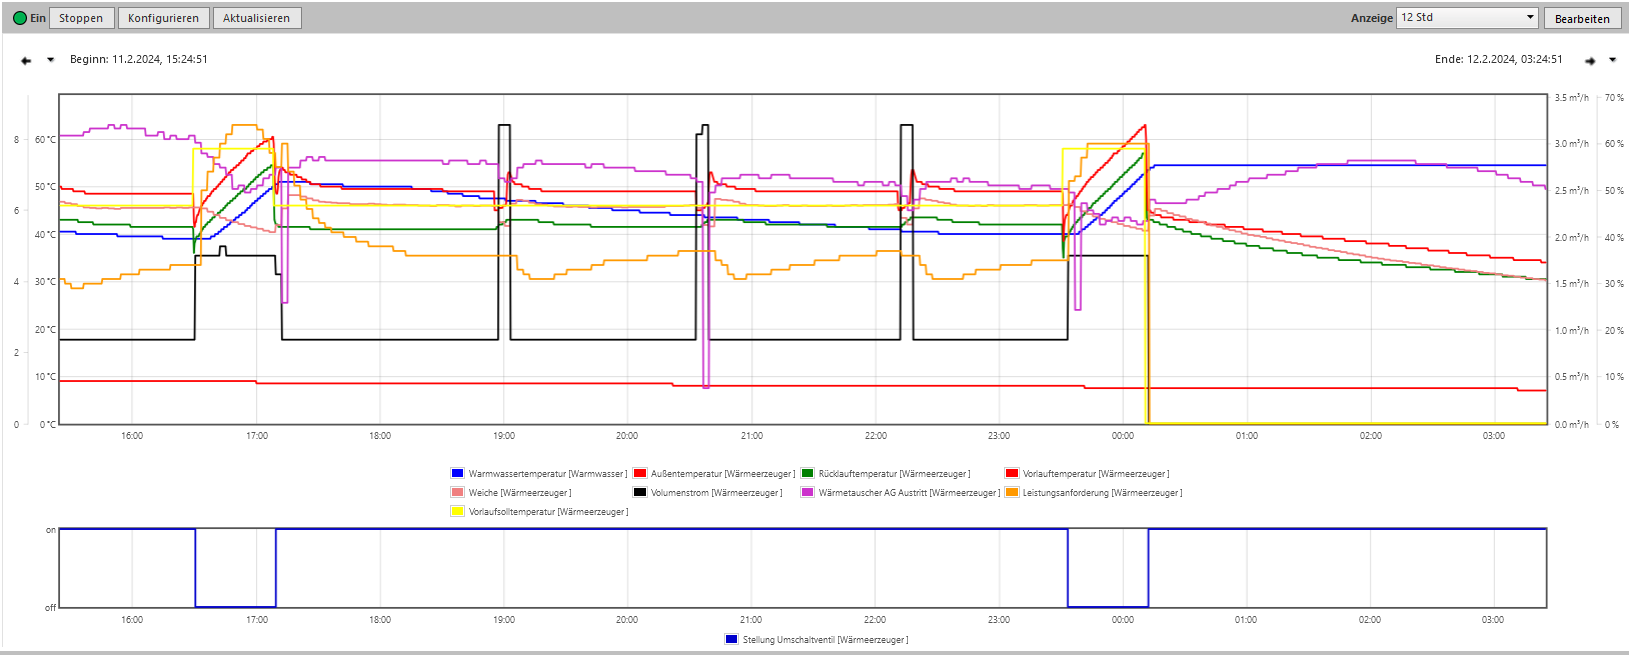Select the Volumenstrom [Wärmeerzeuger] legend label

[717, 493]
